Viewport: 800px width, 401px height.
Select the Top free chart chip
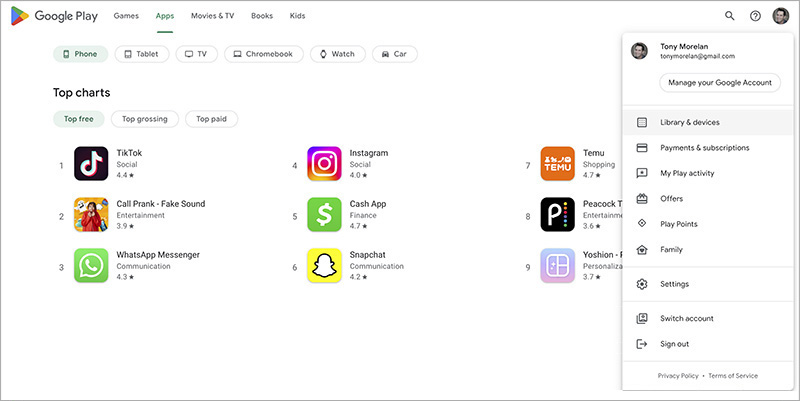tap(79, 119)
